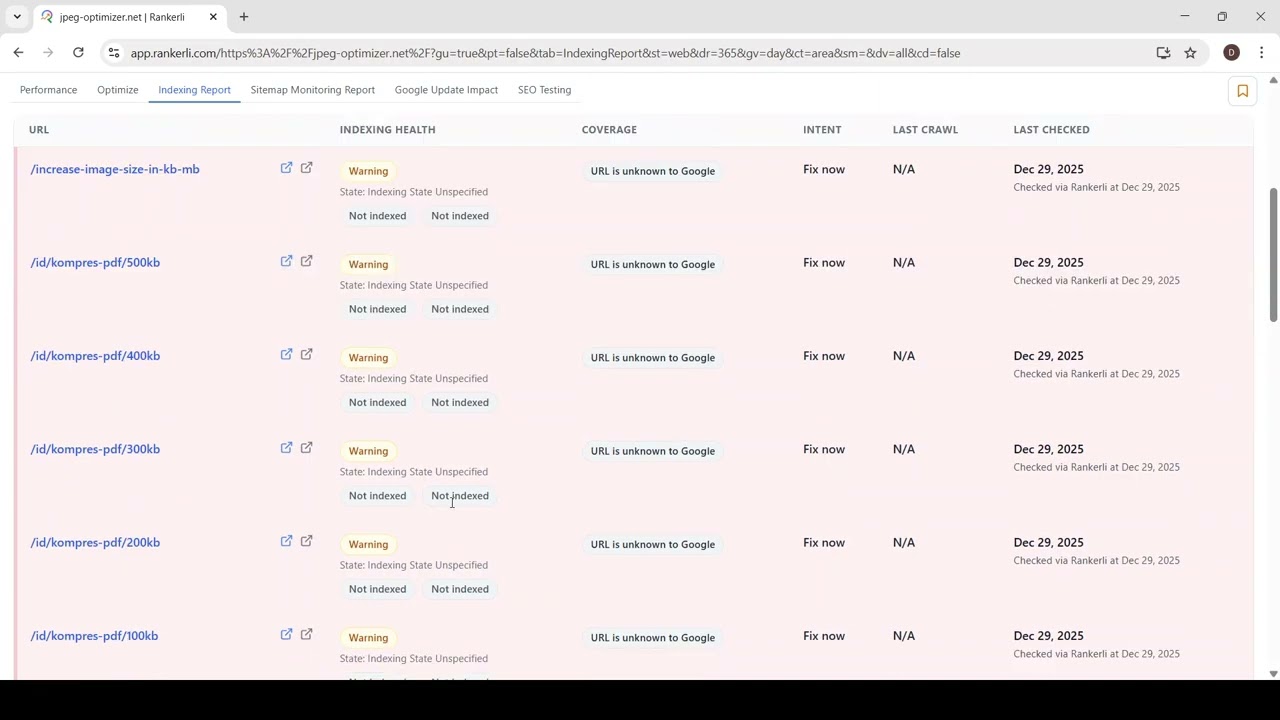Open the /increase-image-size-in-kb-mb URL link

pyautogui.click(x=115, y=169)
